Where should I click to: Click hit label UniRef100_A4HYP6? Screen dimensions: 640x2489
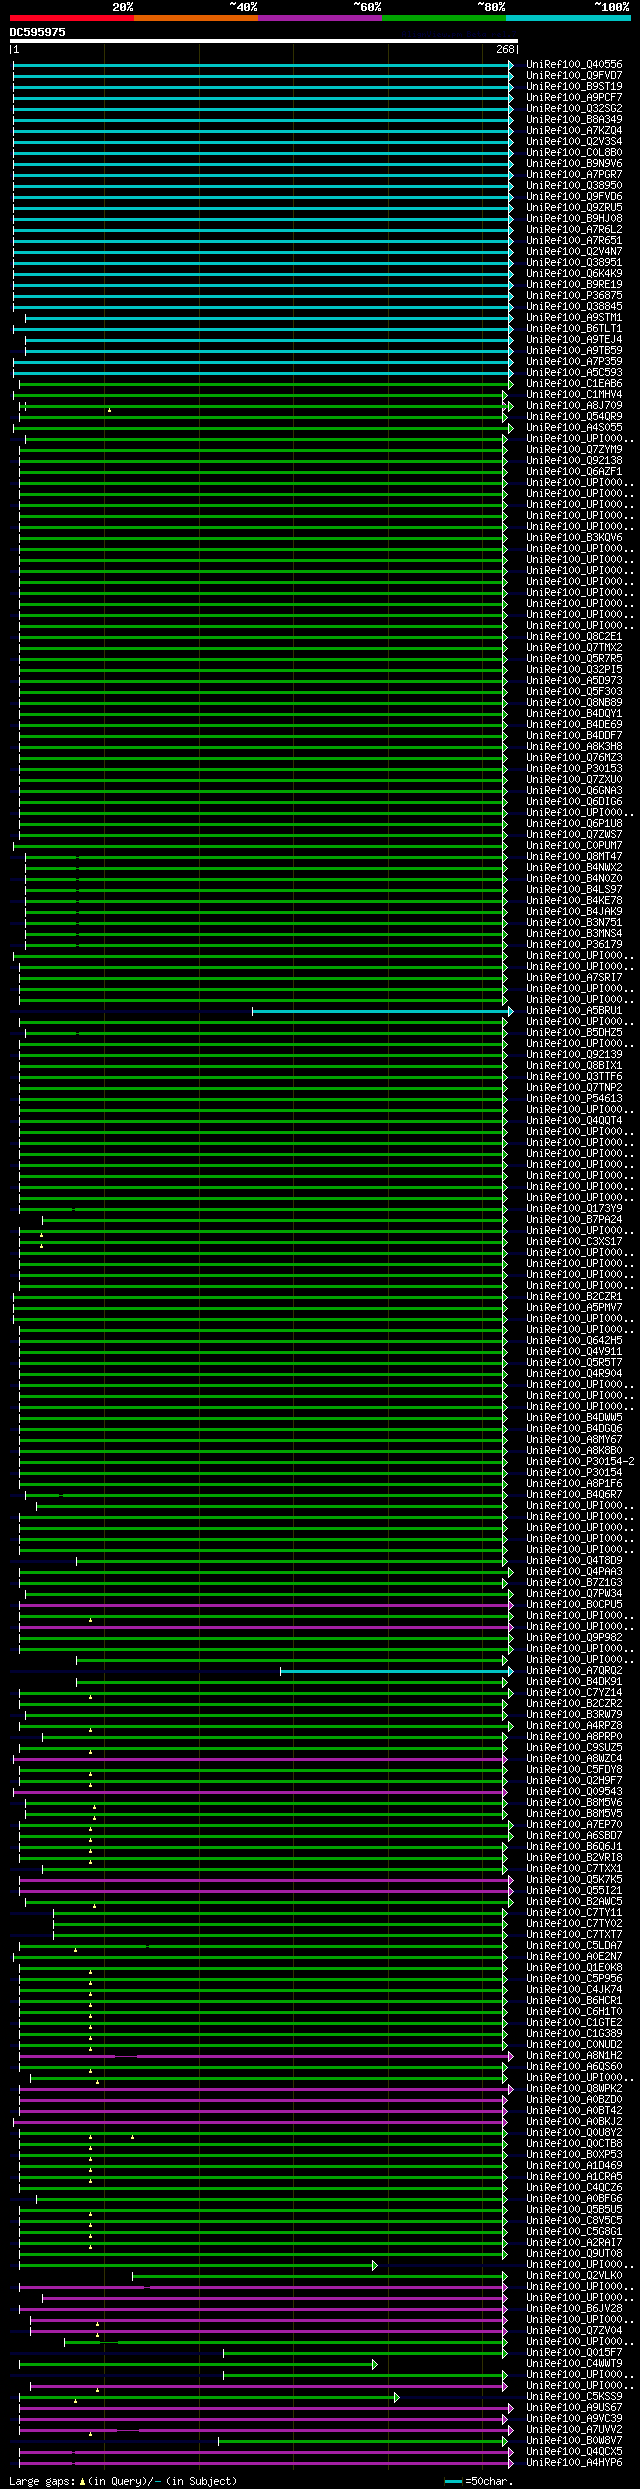(x=574, y=2463)
